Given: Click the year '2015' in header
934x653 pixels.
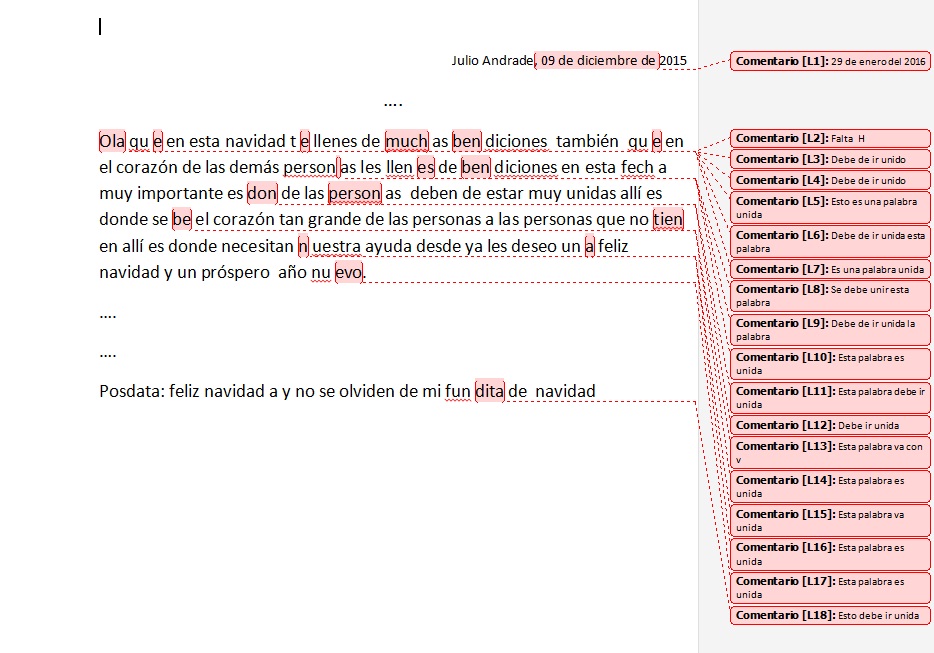Looking at the screenshot, I should point(673,60).
